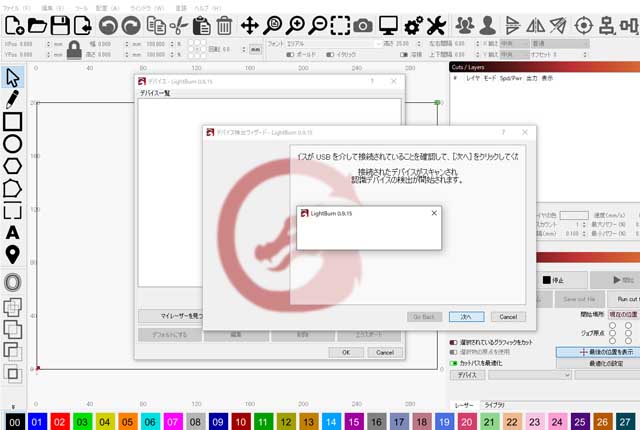Click the XPos input field
Image resolution: width=640 pixels, height=430 pixels.
(36, 44)
